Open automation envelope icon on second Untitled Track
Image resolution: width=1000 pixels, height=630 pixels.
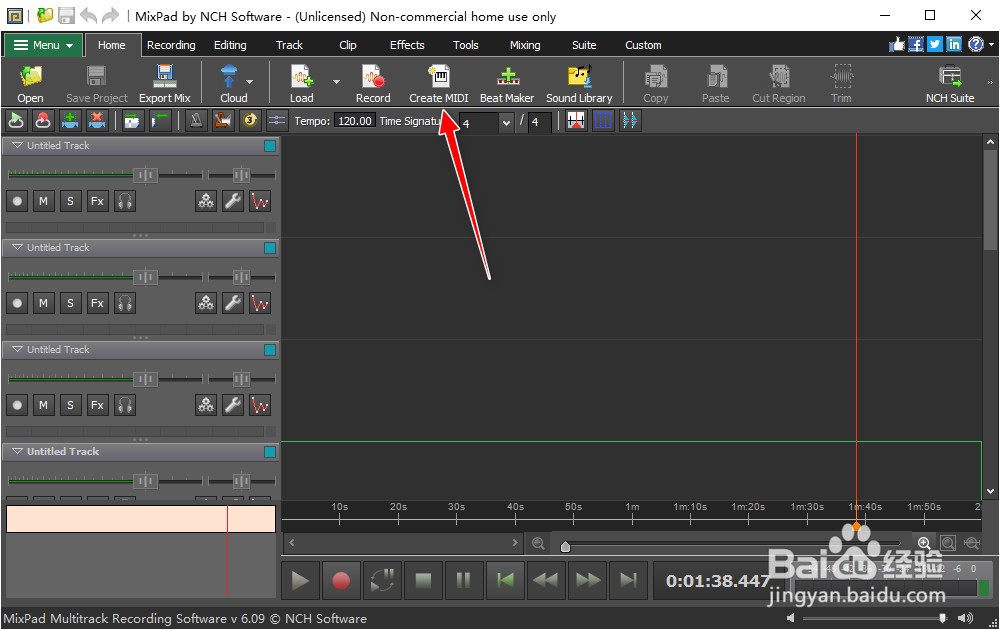[260, 303]
